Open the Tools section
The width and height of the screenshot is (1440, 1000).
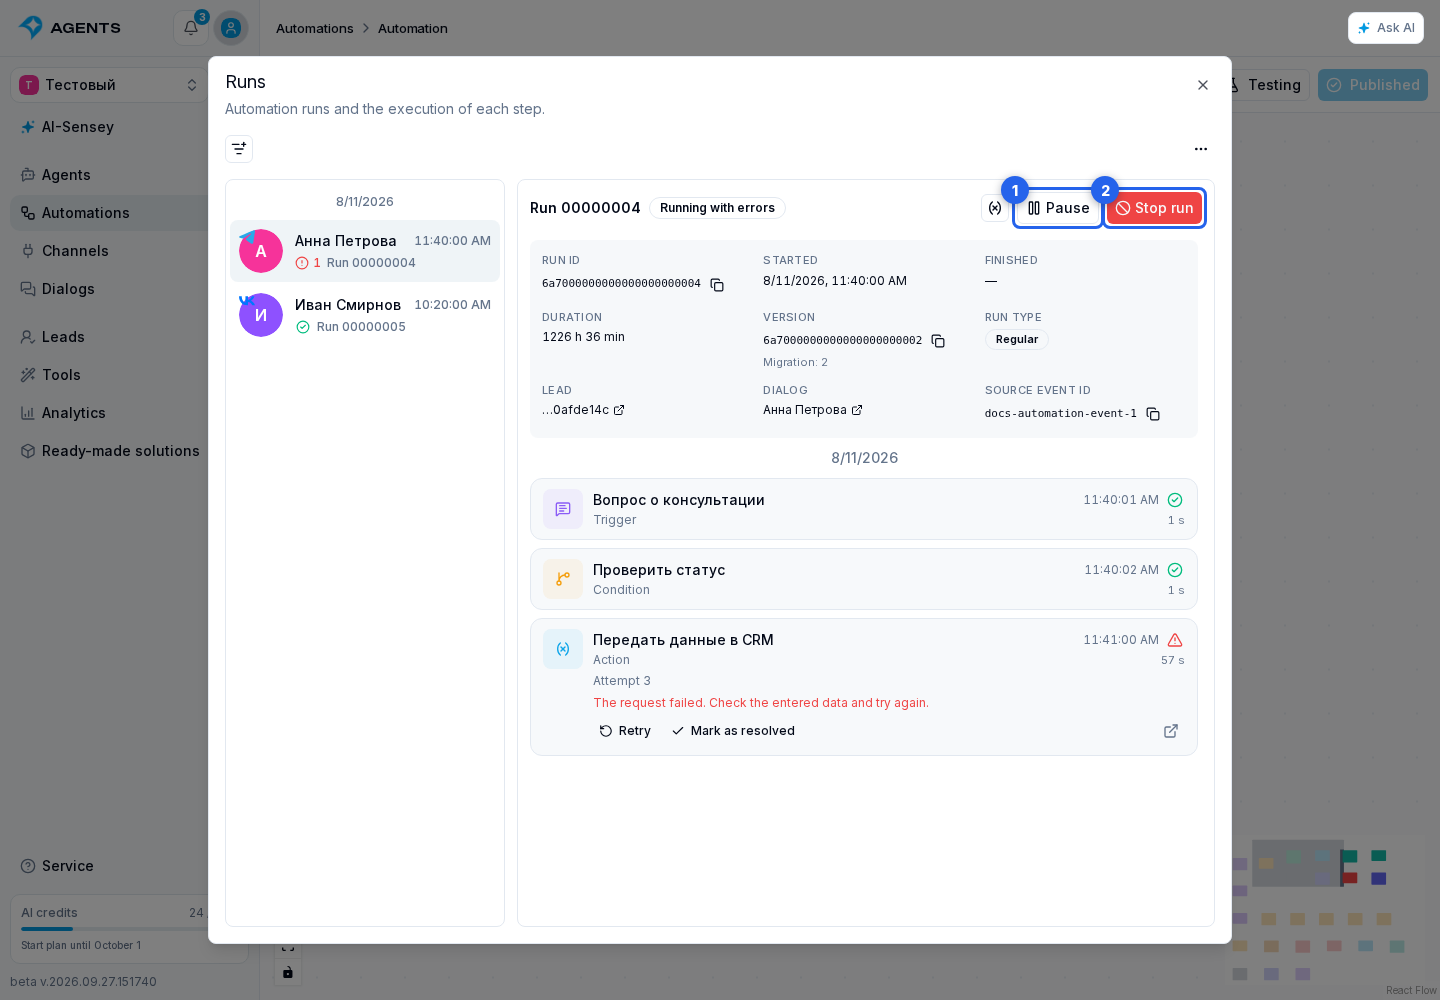(109, 375)
